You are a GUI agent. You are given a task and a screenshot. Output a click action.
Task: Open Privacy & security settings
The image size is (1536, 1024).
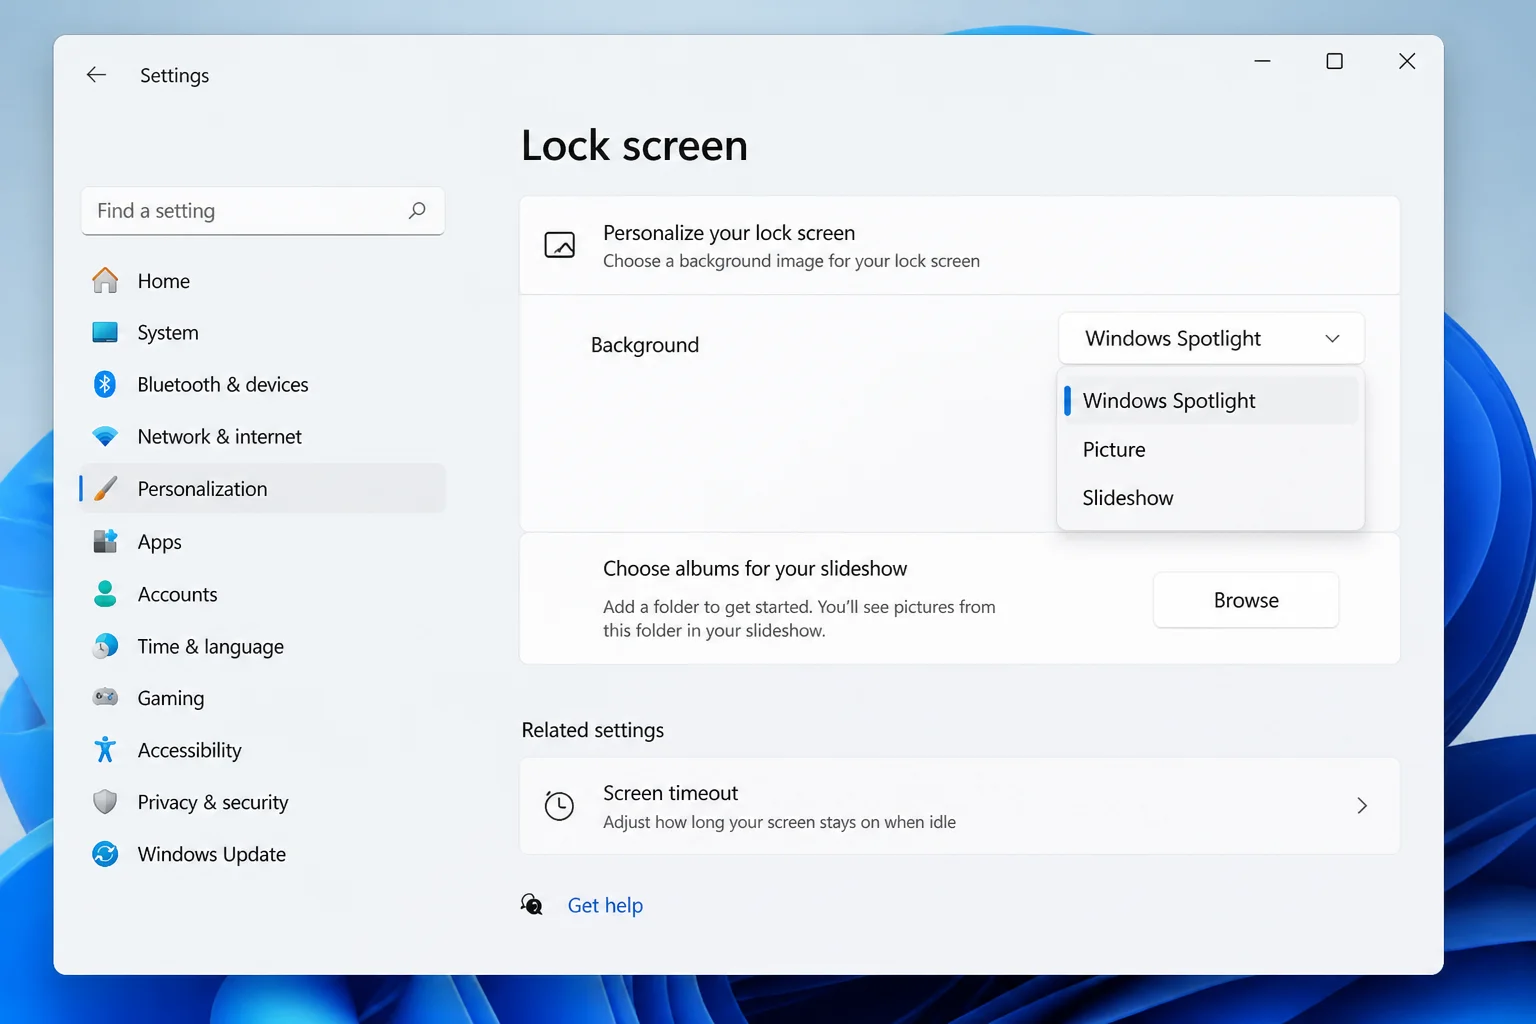263,802
